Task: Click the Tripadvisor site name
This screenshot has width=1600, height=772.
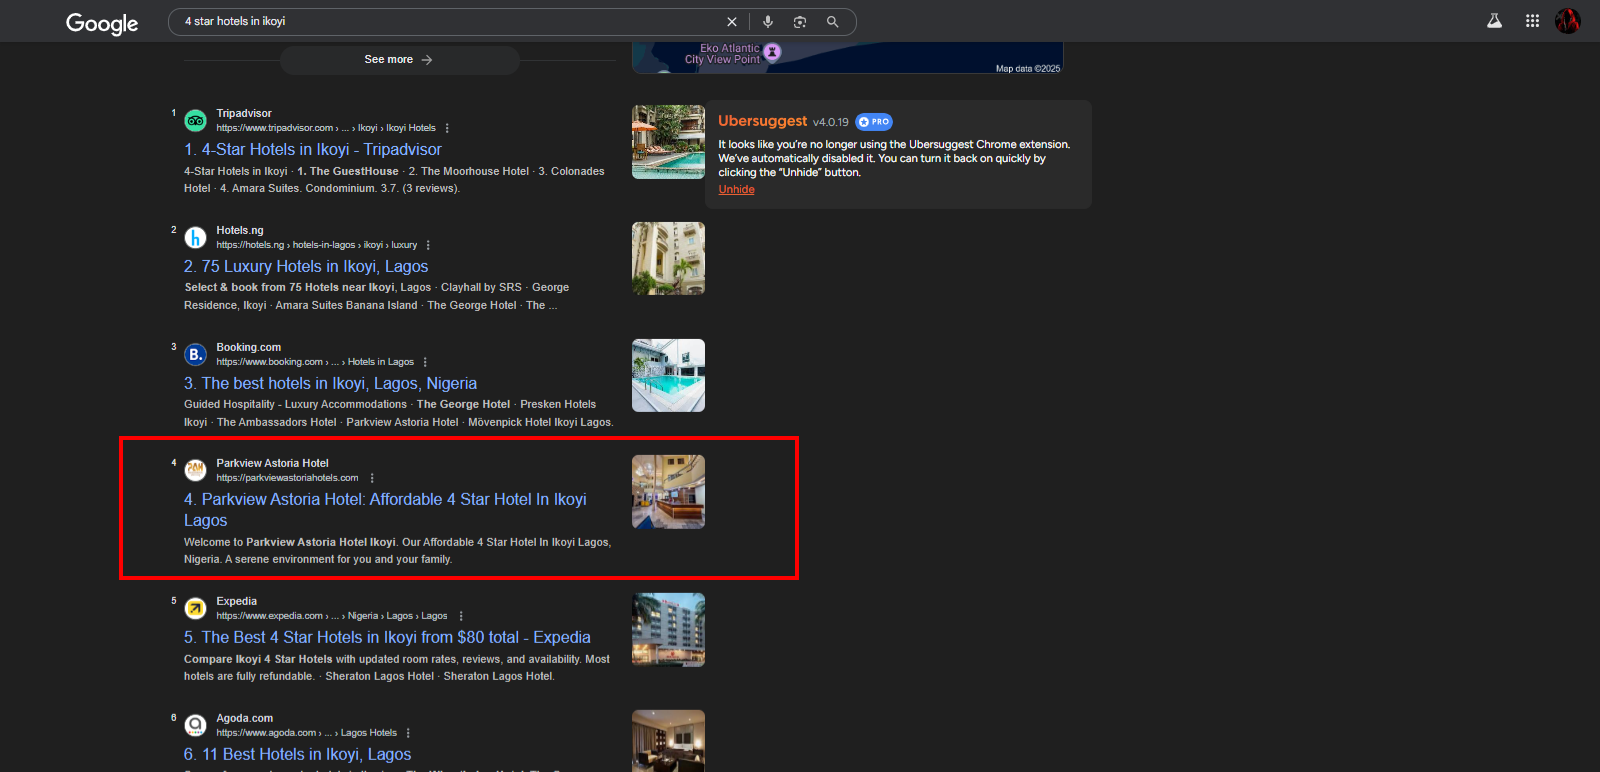Action: tap(244, 113)
